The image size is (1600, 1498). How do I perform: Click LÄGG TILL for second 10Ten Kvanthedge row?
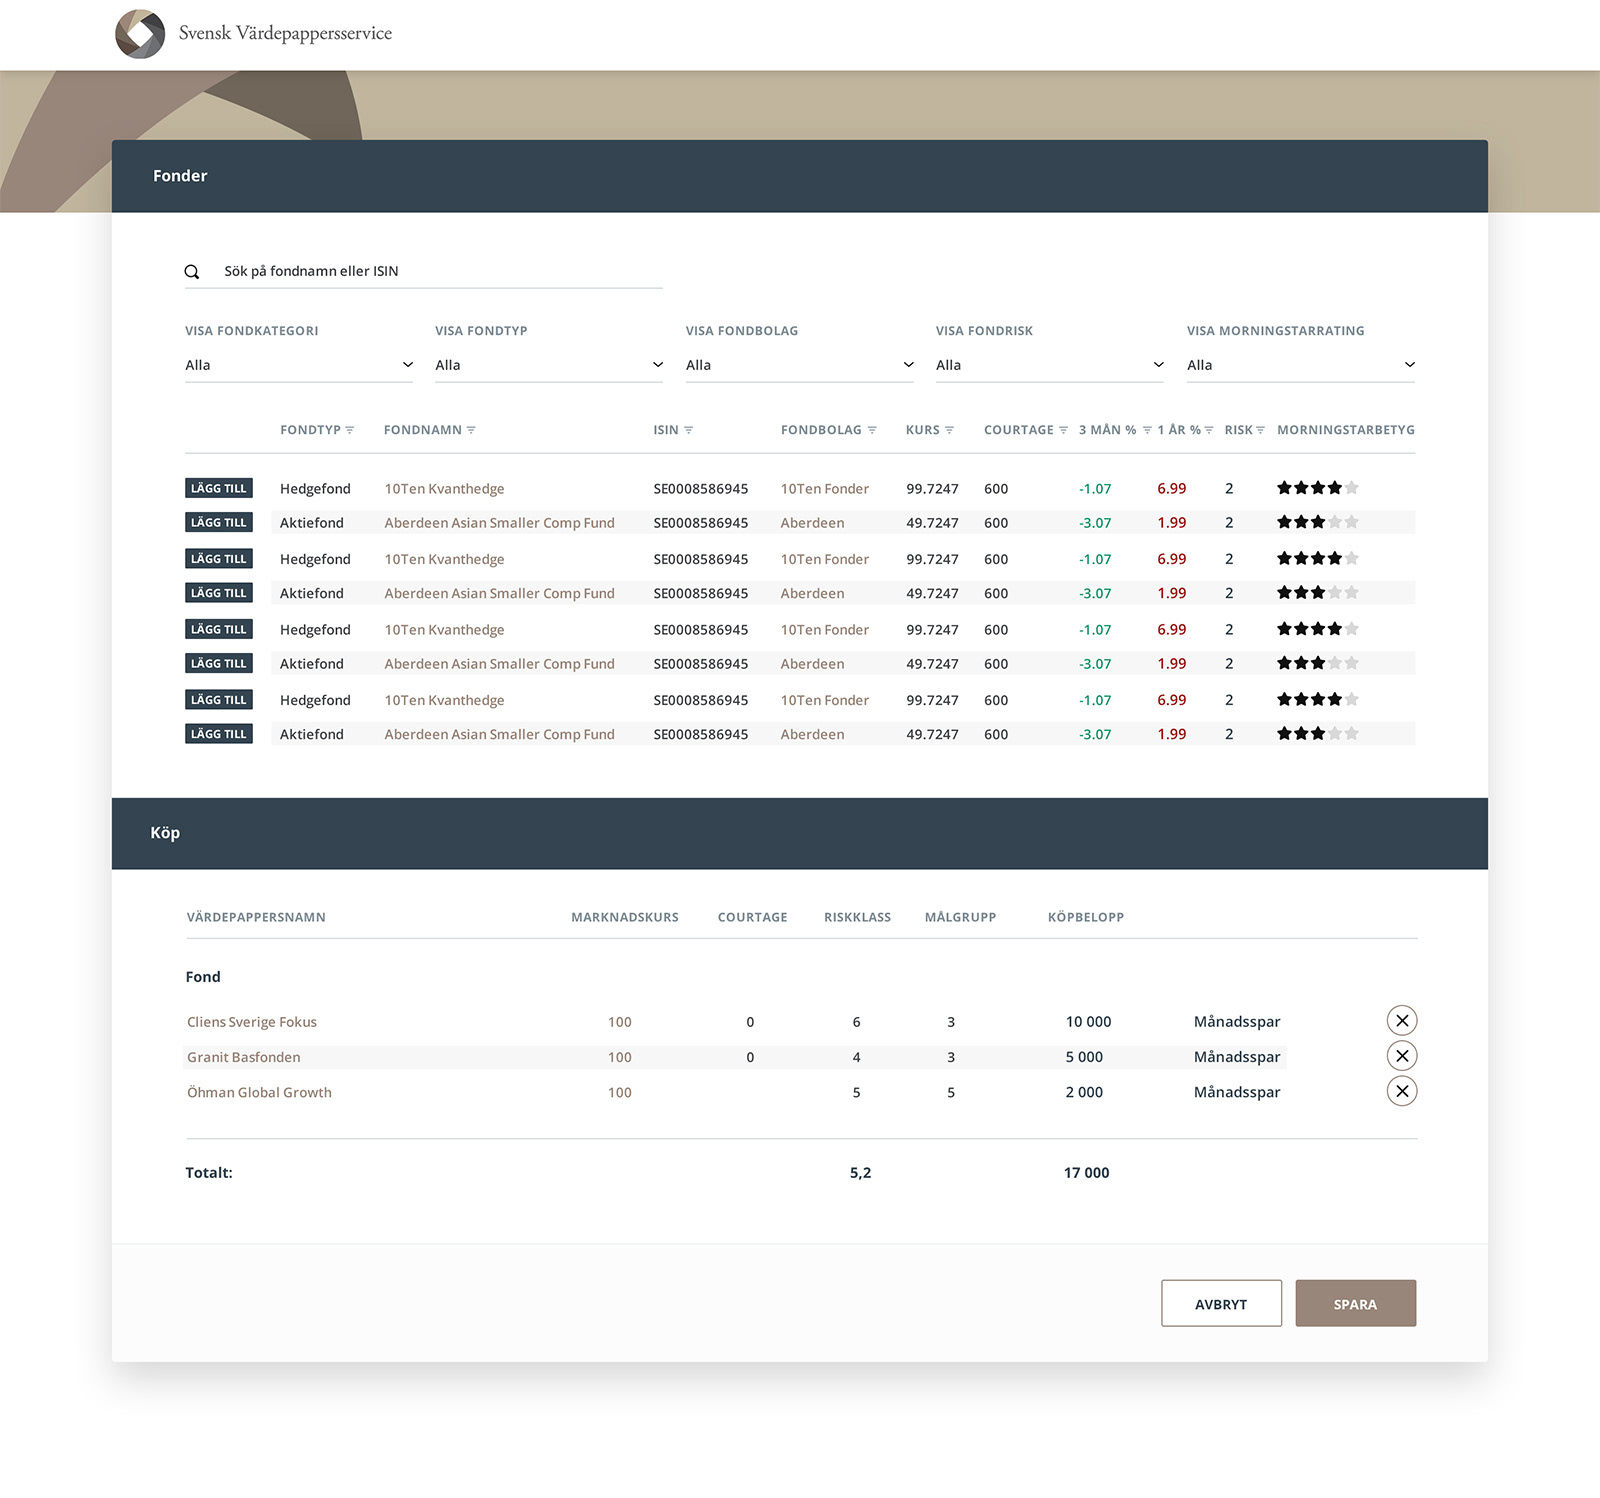point(219,559)
